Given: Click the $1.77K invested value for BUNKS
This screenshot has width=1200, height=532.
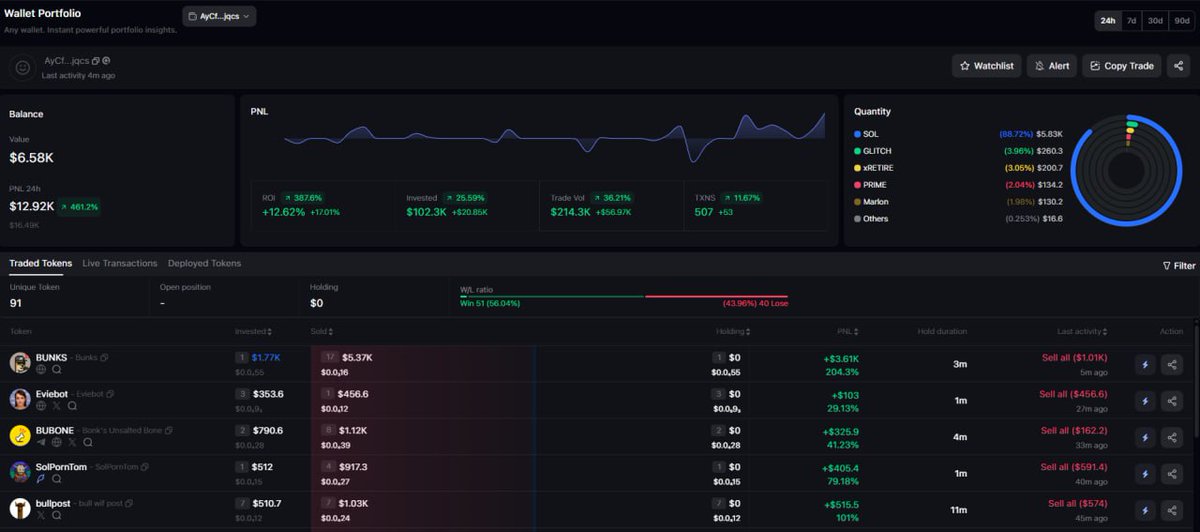Looking at the screenshot, I should coord(267,357).
